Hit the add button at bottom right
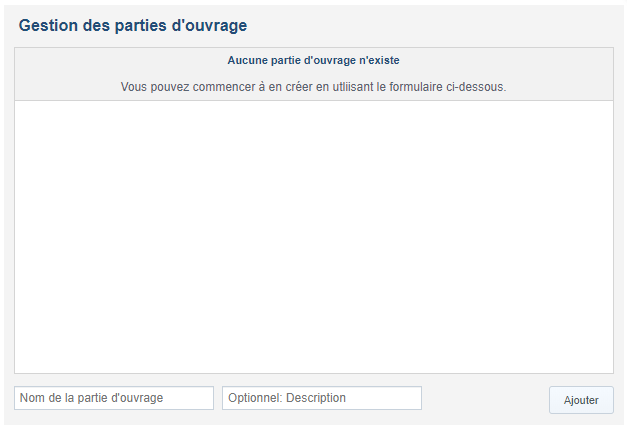627x430 pixels. click(580, 400)
